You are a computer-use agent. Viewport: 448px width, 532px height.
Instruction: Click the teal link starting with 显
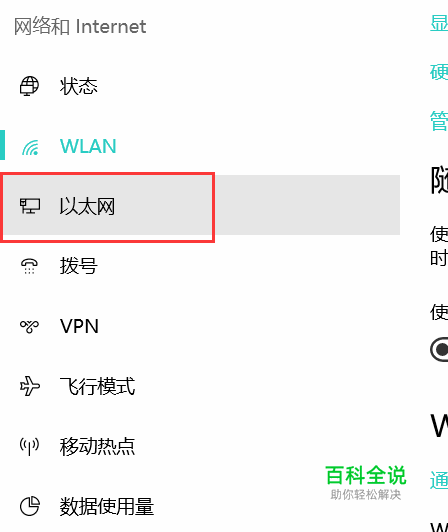(x=439, y=24)
